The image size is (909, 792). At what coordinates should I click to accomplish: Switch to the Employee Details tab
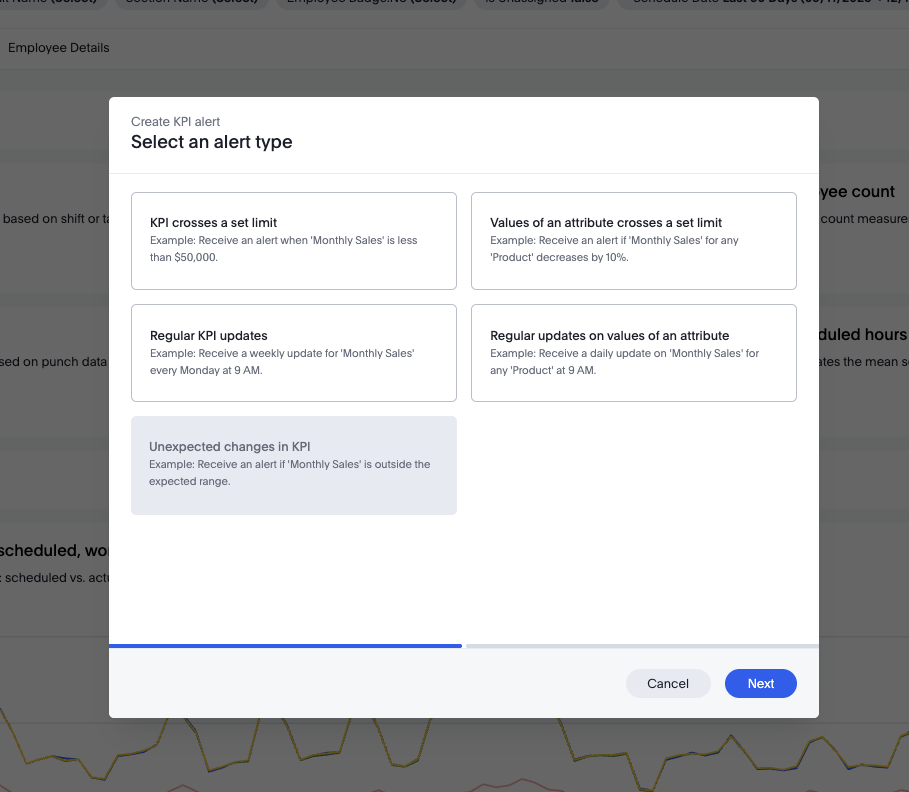pyautogui.click(x=58, y=48)
